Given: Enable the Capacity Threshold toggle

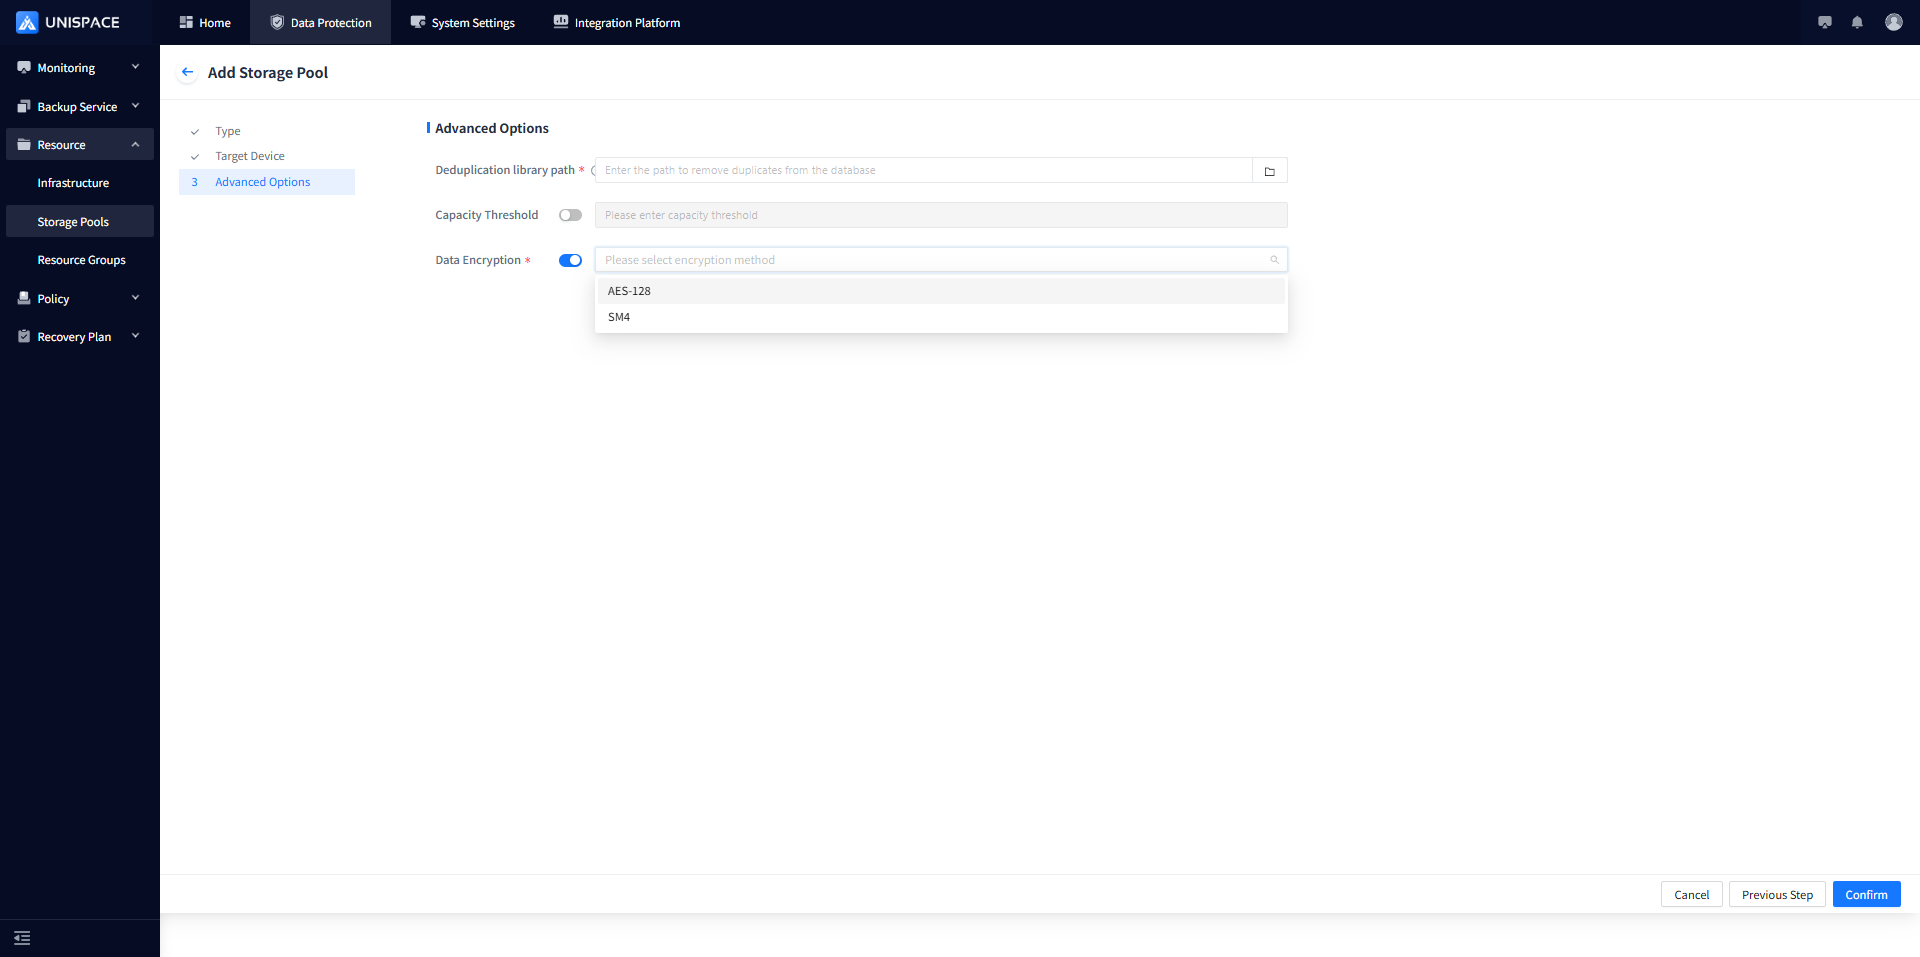Looking at the screenshot, I should [x=570, y=215].
